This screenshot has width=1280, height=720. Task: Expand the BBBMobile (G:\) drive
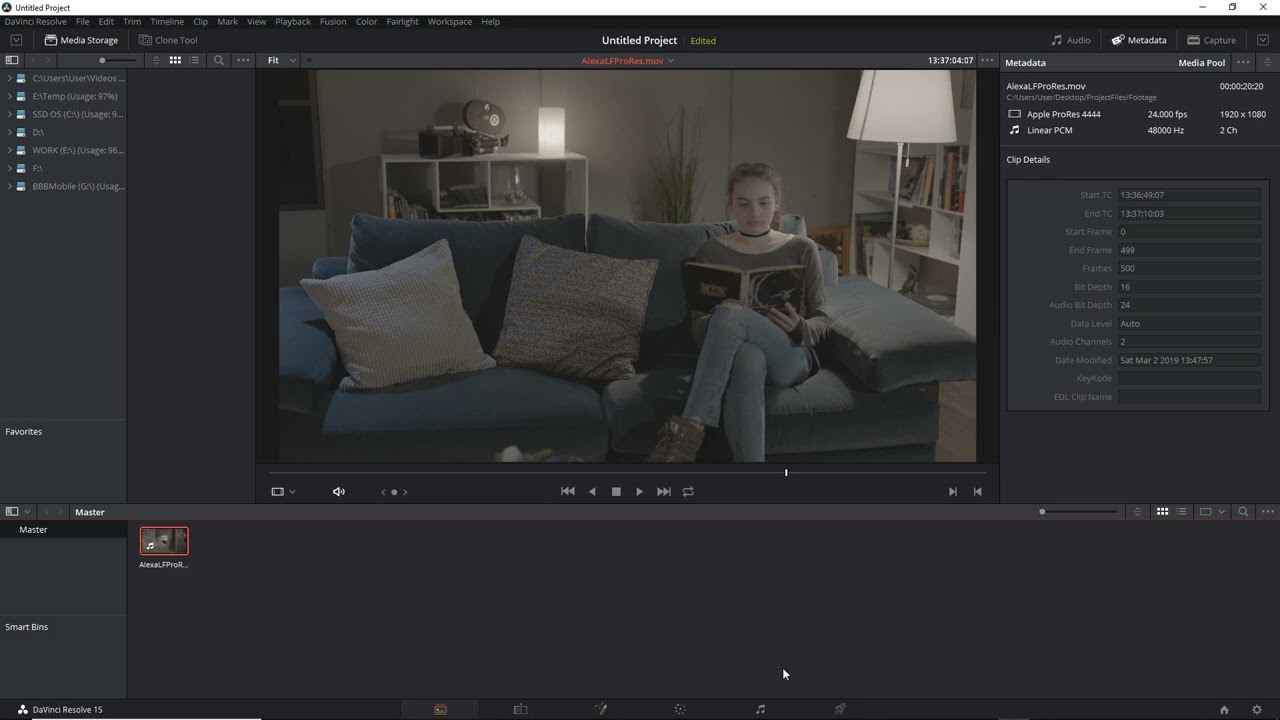point(9,186)
